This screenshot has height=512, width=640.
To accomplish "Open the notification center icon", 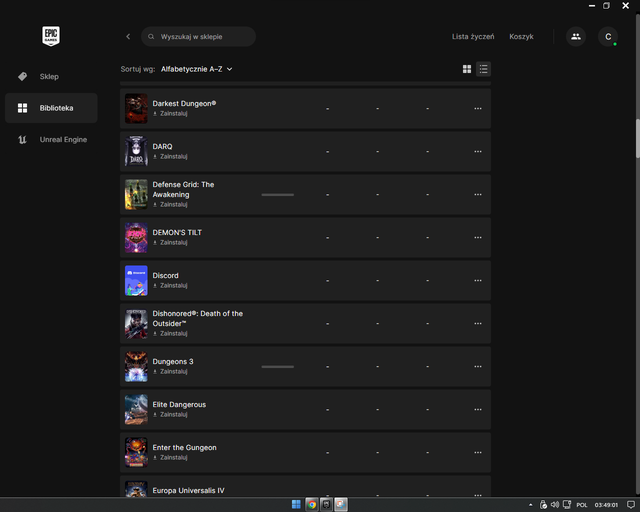I will pyautogui.click(x=631, y=505).
